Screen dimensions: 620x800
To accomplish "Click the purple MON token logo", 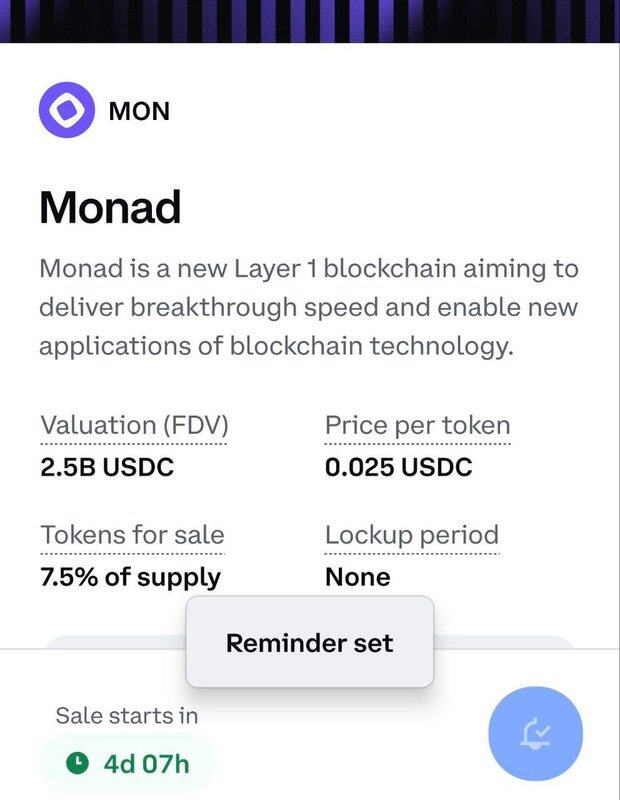I will coord(67,109).
